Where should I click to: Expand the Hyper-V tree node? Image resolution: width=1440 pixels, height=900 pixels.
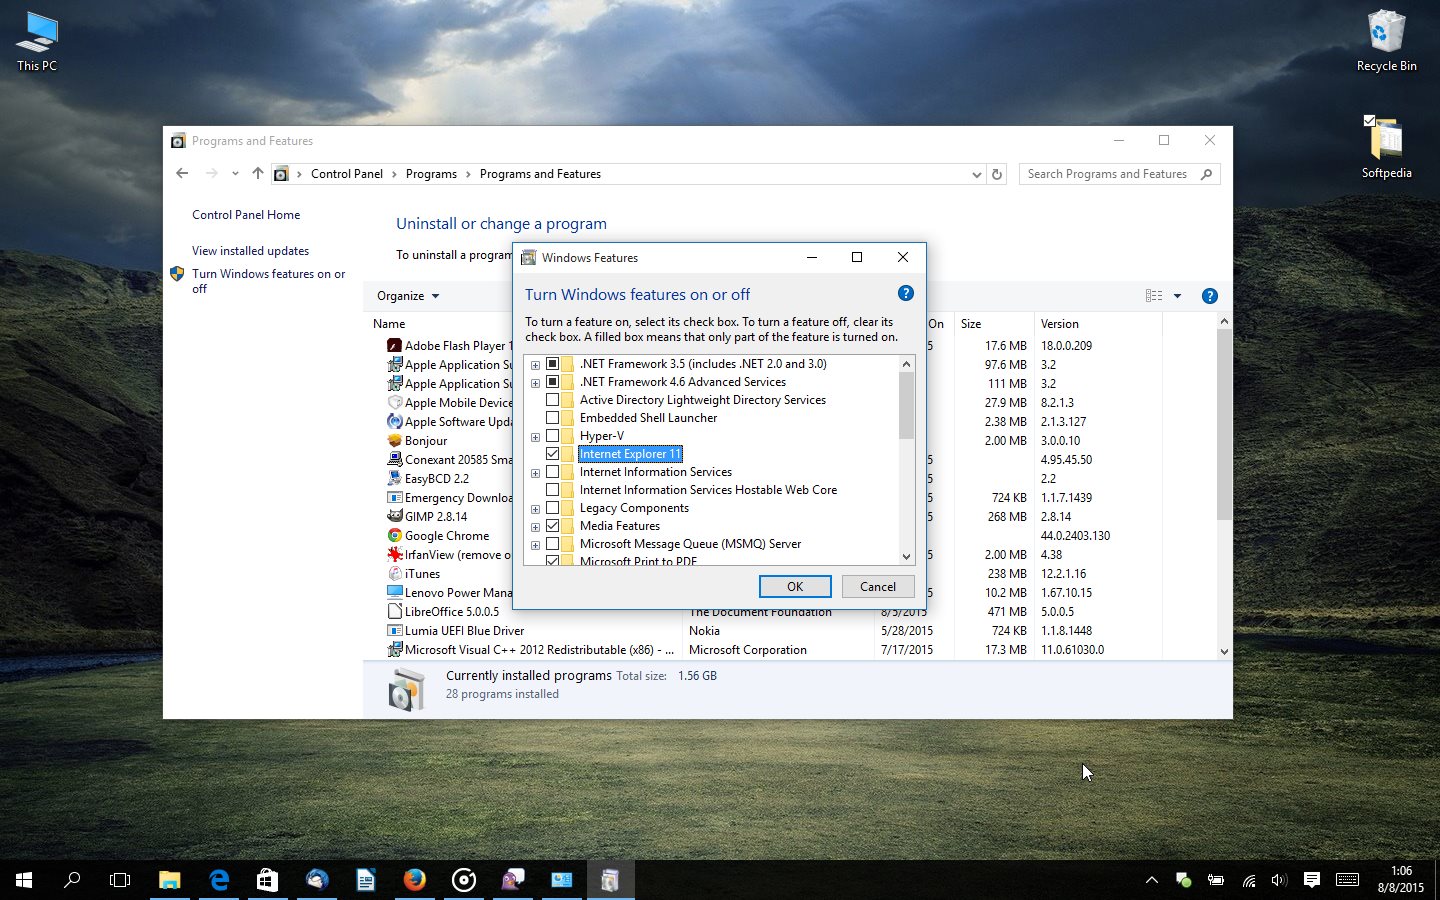pyautogui.click(x=535, y=437)
